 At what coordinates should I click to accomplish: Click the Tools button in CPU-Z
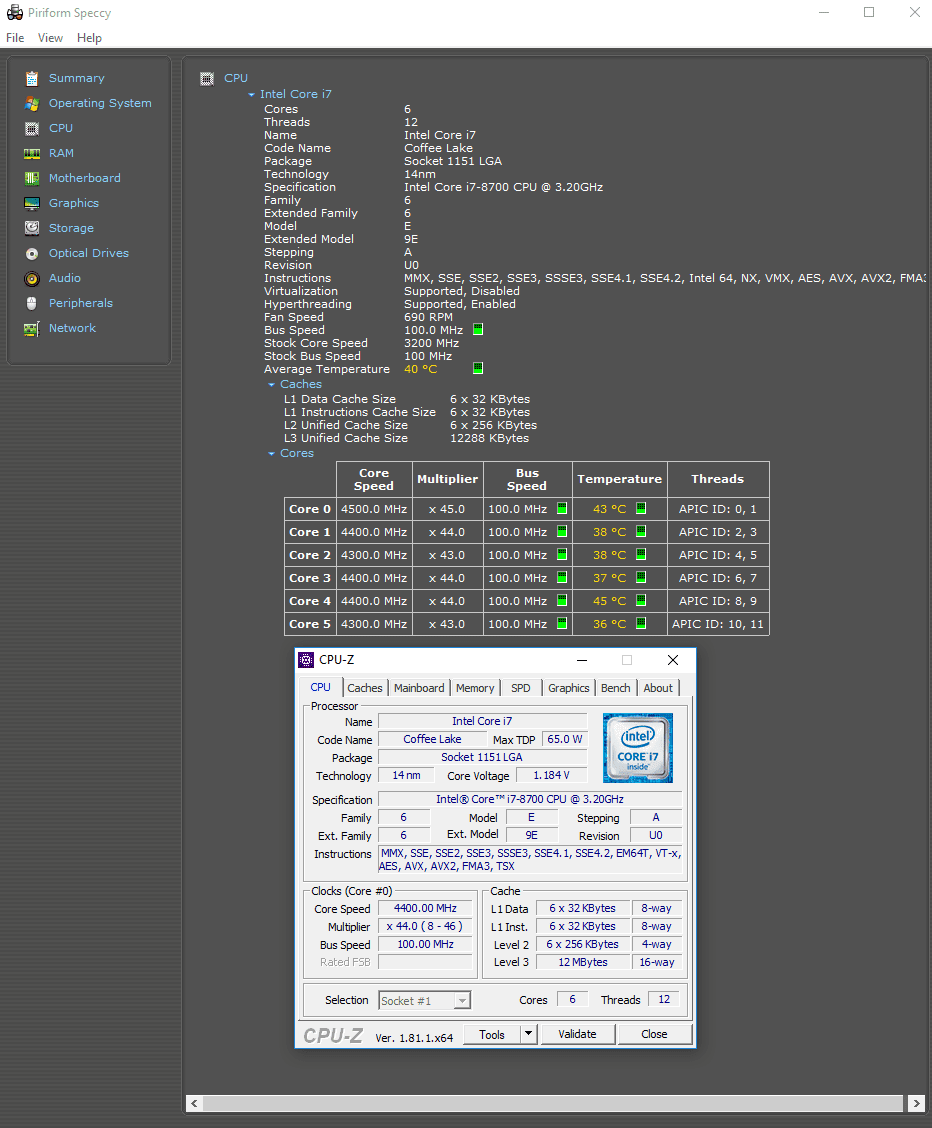pos(492,1034)
